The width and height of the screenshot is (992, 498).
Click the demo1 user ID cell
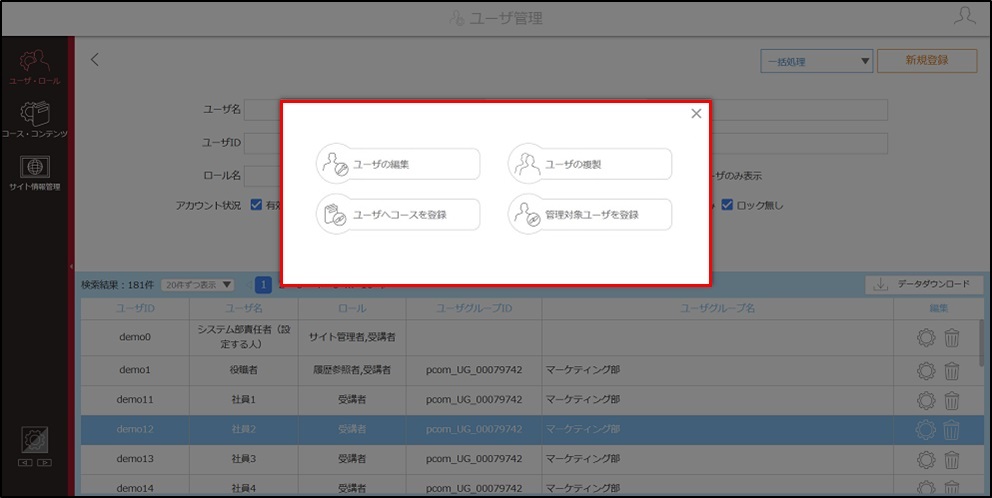tap(135, 370)
